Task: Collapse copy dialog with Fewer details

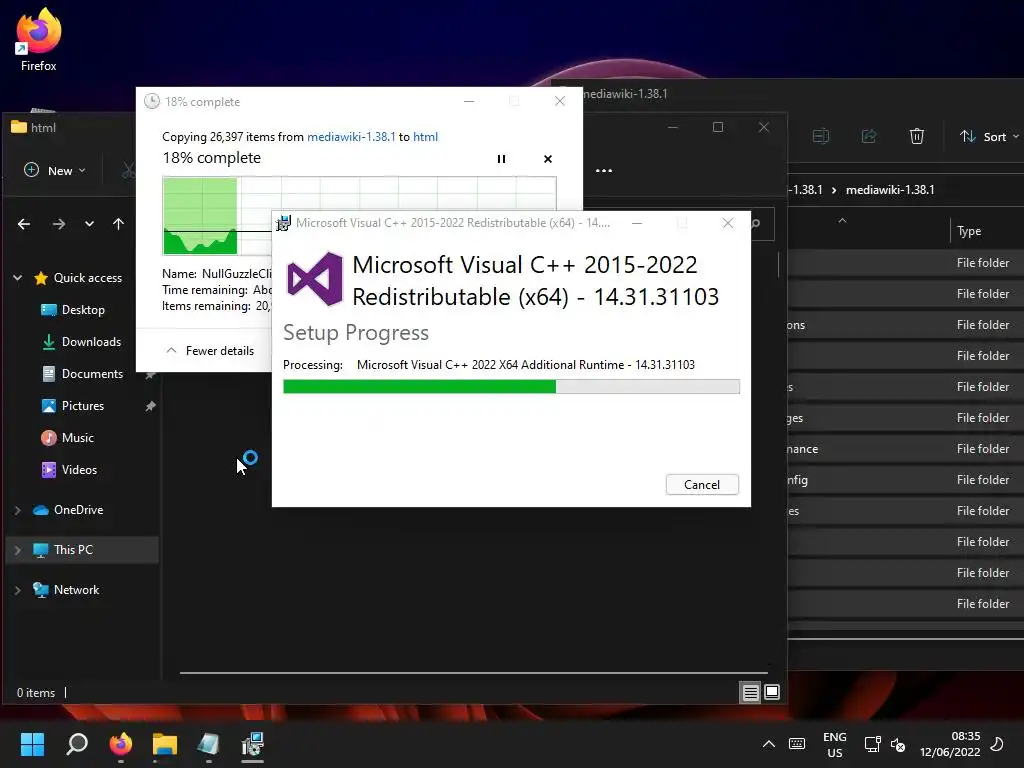Action: click(210, 351)
